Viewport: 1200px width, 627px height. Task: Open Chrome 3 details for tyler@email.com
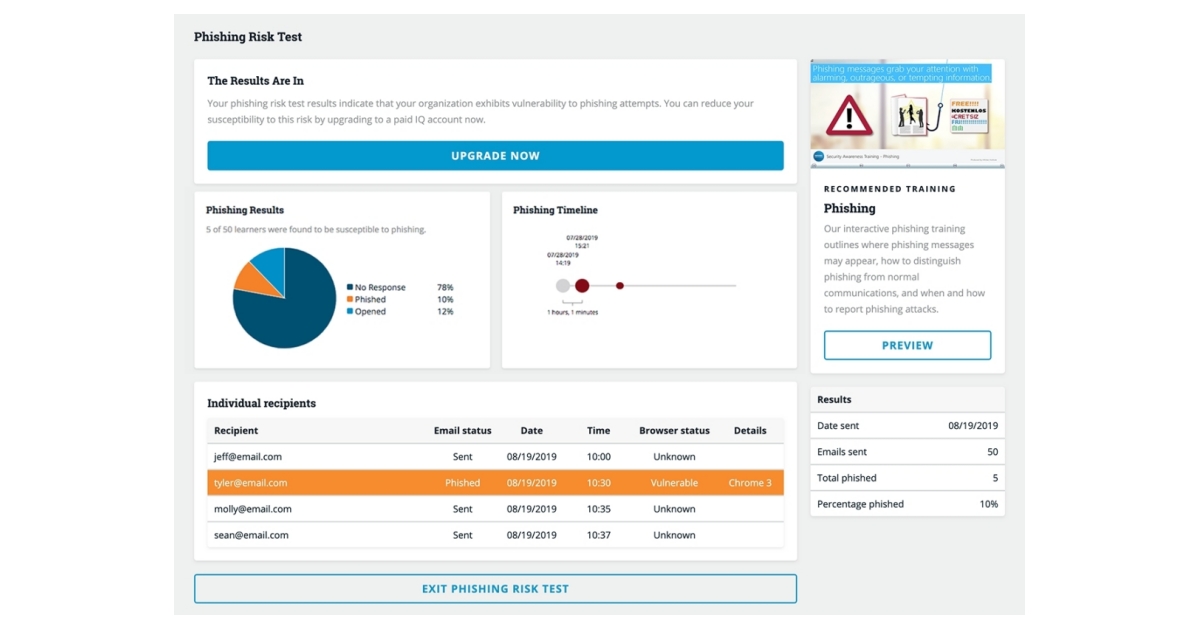750,482
